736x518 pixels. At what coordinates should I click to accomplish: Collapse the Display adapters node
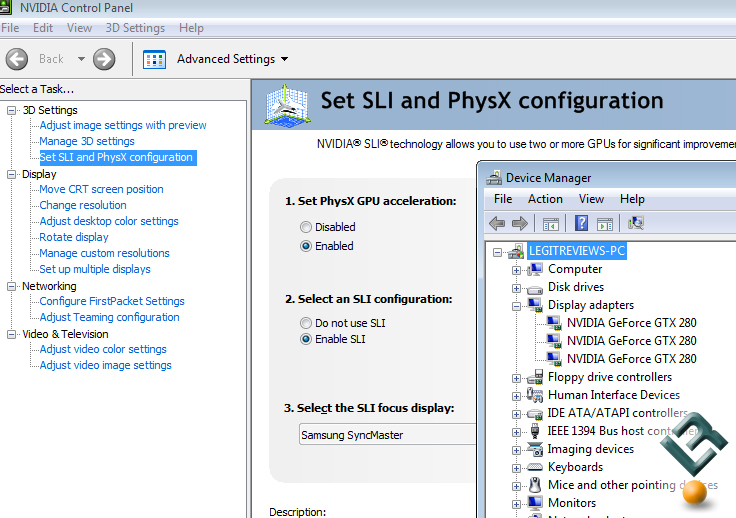[x=517, y=305]
